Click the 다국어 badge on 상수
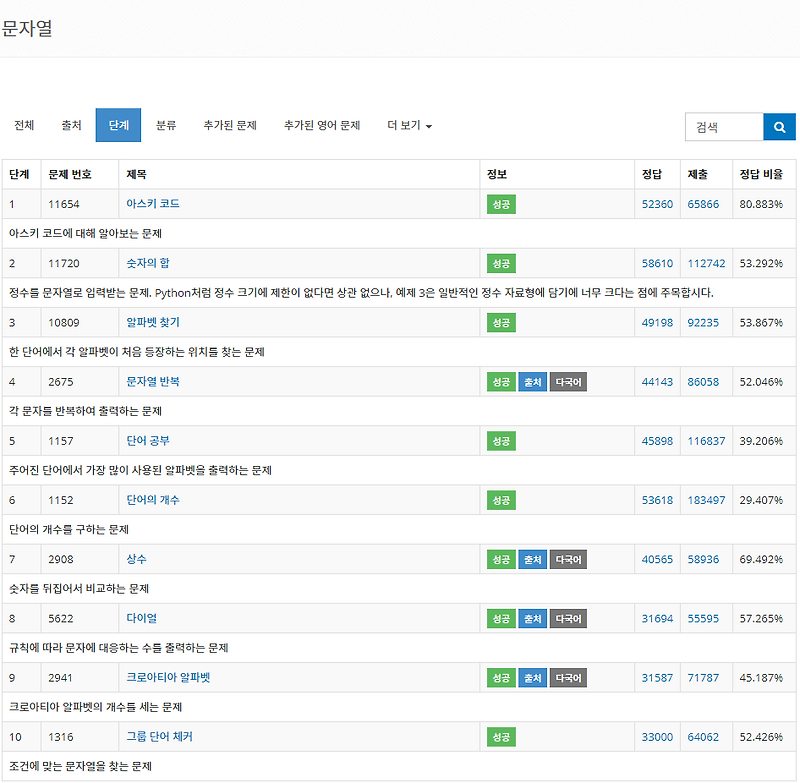This screenshot has height=783, width=800. (568, 559)
